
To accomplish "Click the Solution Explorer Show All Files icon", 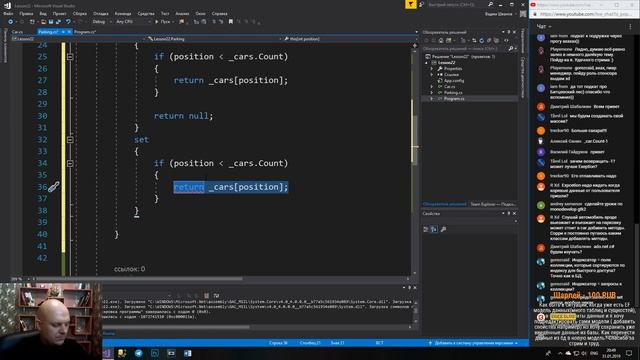I will pos(496,40).
